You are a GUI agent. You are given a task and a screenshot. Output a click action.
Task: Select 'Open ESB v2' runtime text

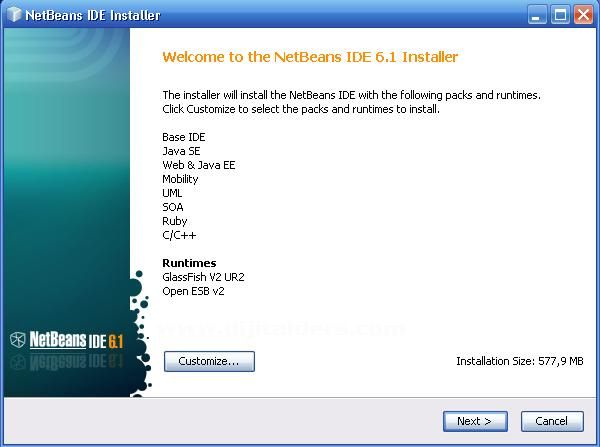tap(193, 291)
